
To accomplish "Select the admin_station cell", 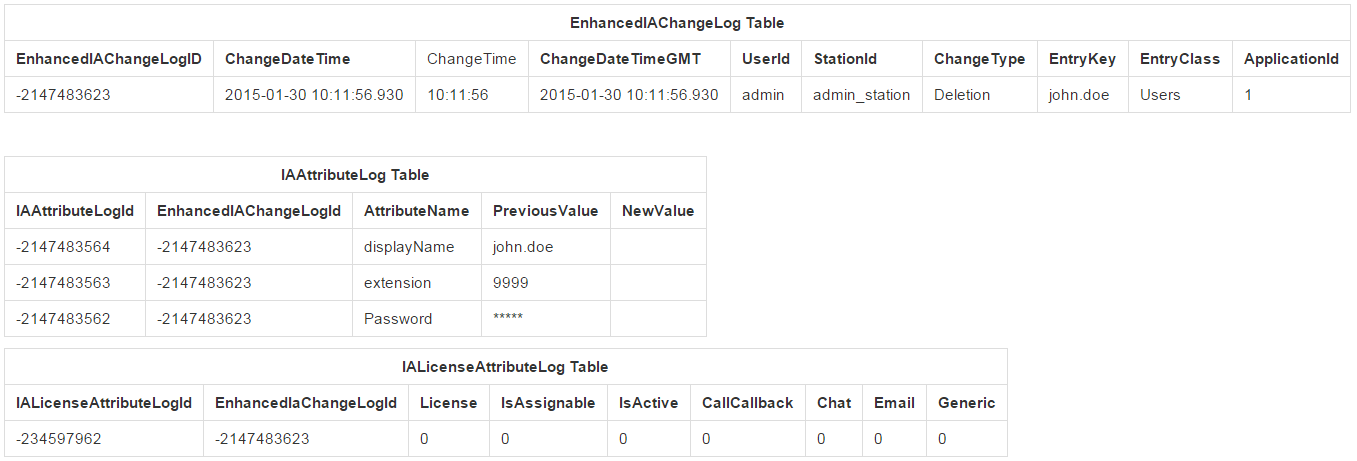I will pyautogui.click(x=861, y=95).
